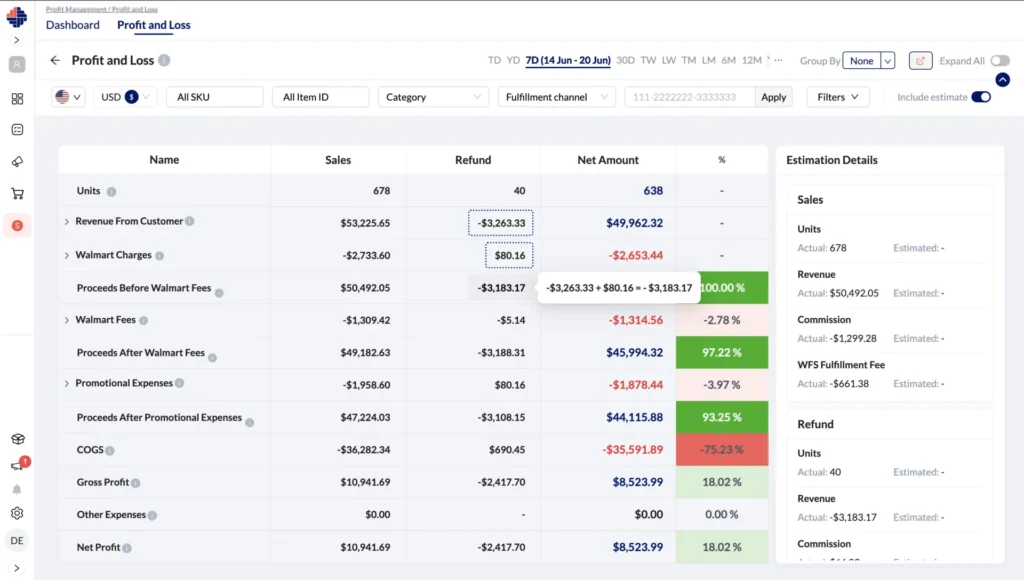The height and width of the screenshot is (580, 1024).
Task: Click the COGS percentage -75.23 % cell
Action: [x=722, y=449]
